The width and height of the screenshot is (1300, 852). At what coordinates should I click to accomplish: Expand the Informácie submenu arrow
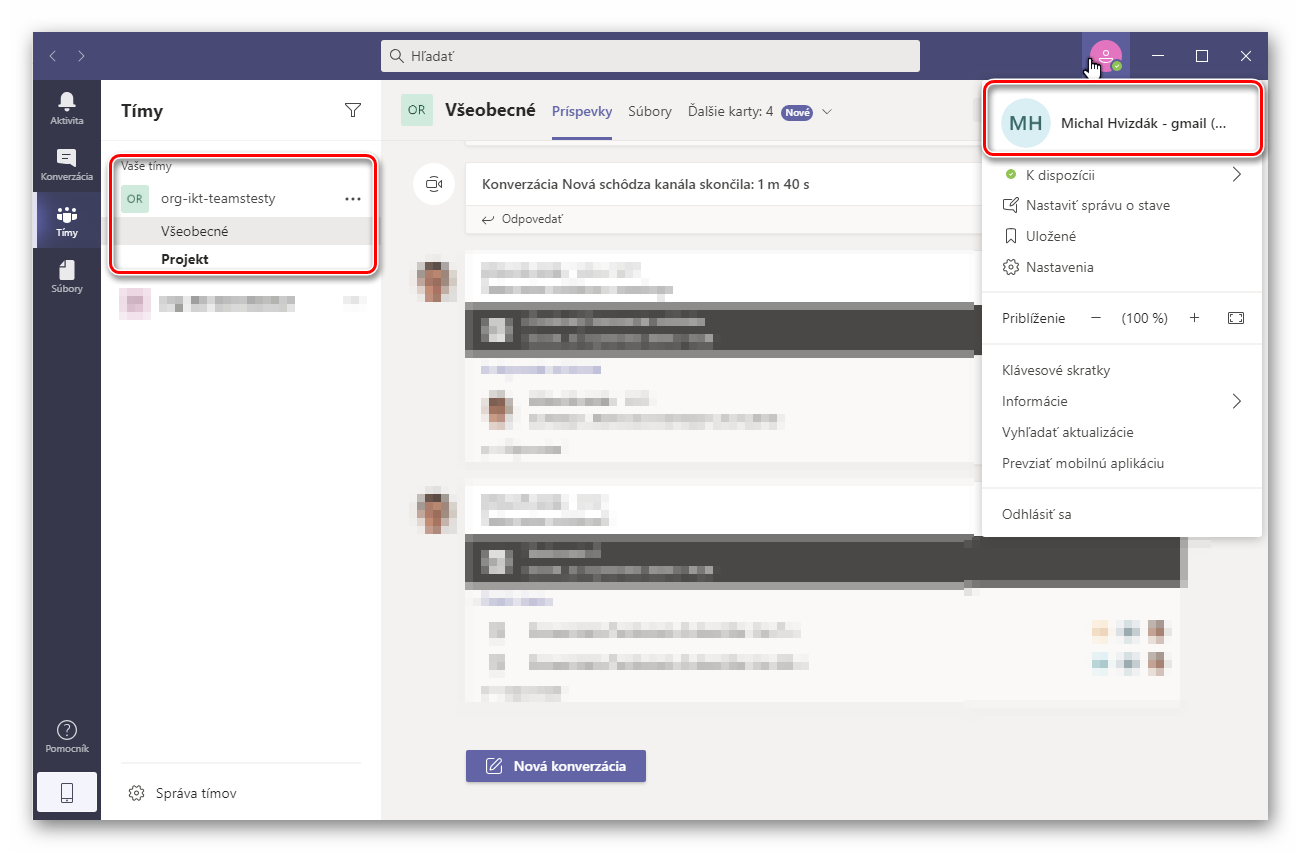pos(1236,401)
